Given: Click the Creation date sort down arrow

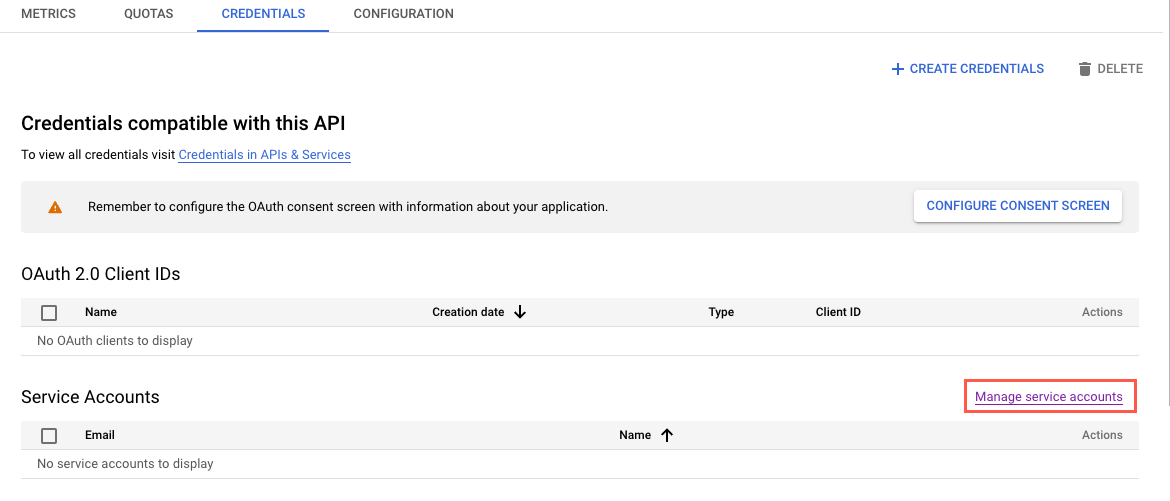Looking at the screenshot, I should point(520,312).
